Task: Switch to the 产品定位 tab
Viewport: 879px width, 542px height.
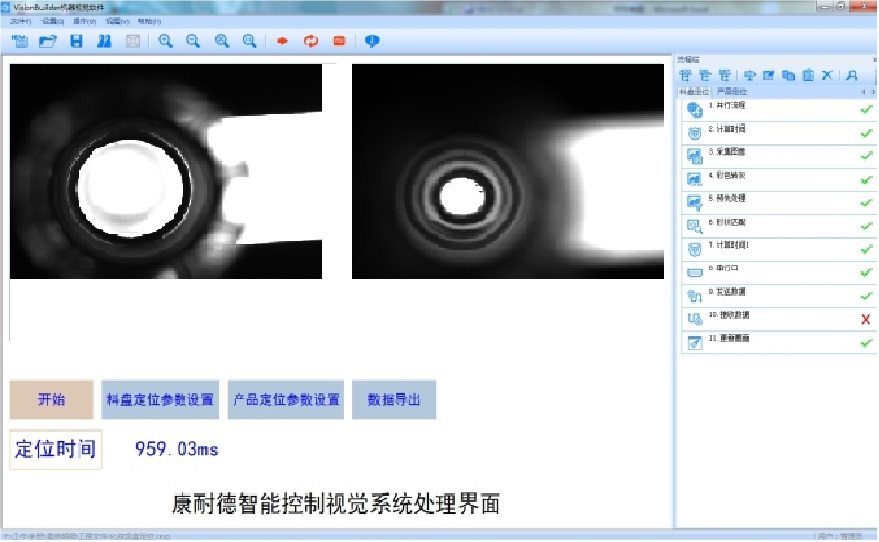Action: (731, 91)
